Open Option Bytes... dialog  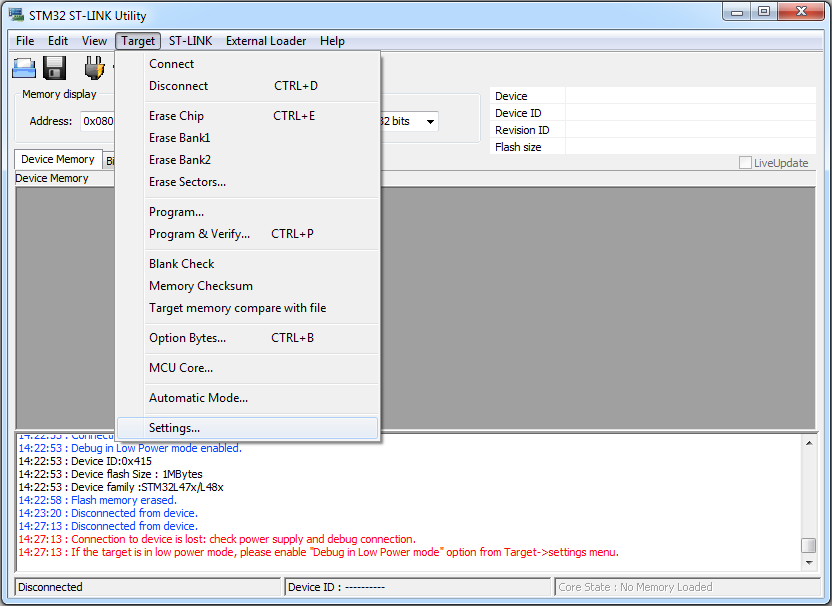(x=247, y=338)
